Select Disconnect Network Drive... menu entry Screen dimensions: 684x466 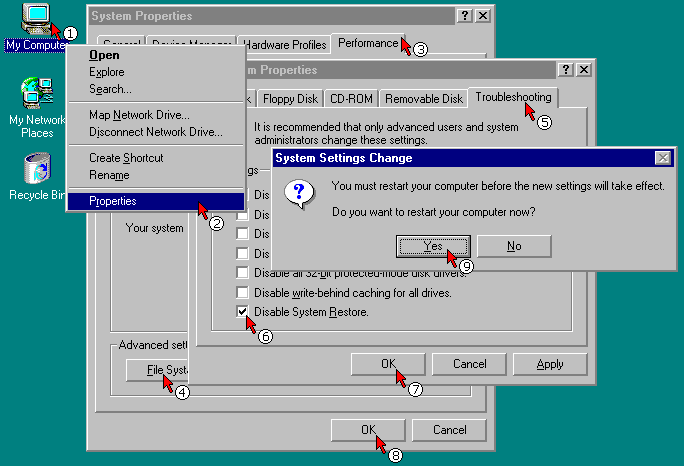(x=156, y=132)
